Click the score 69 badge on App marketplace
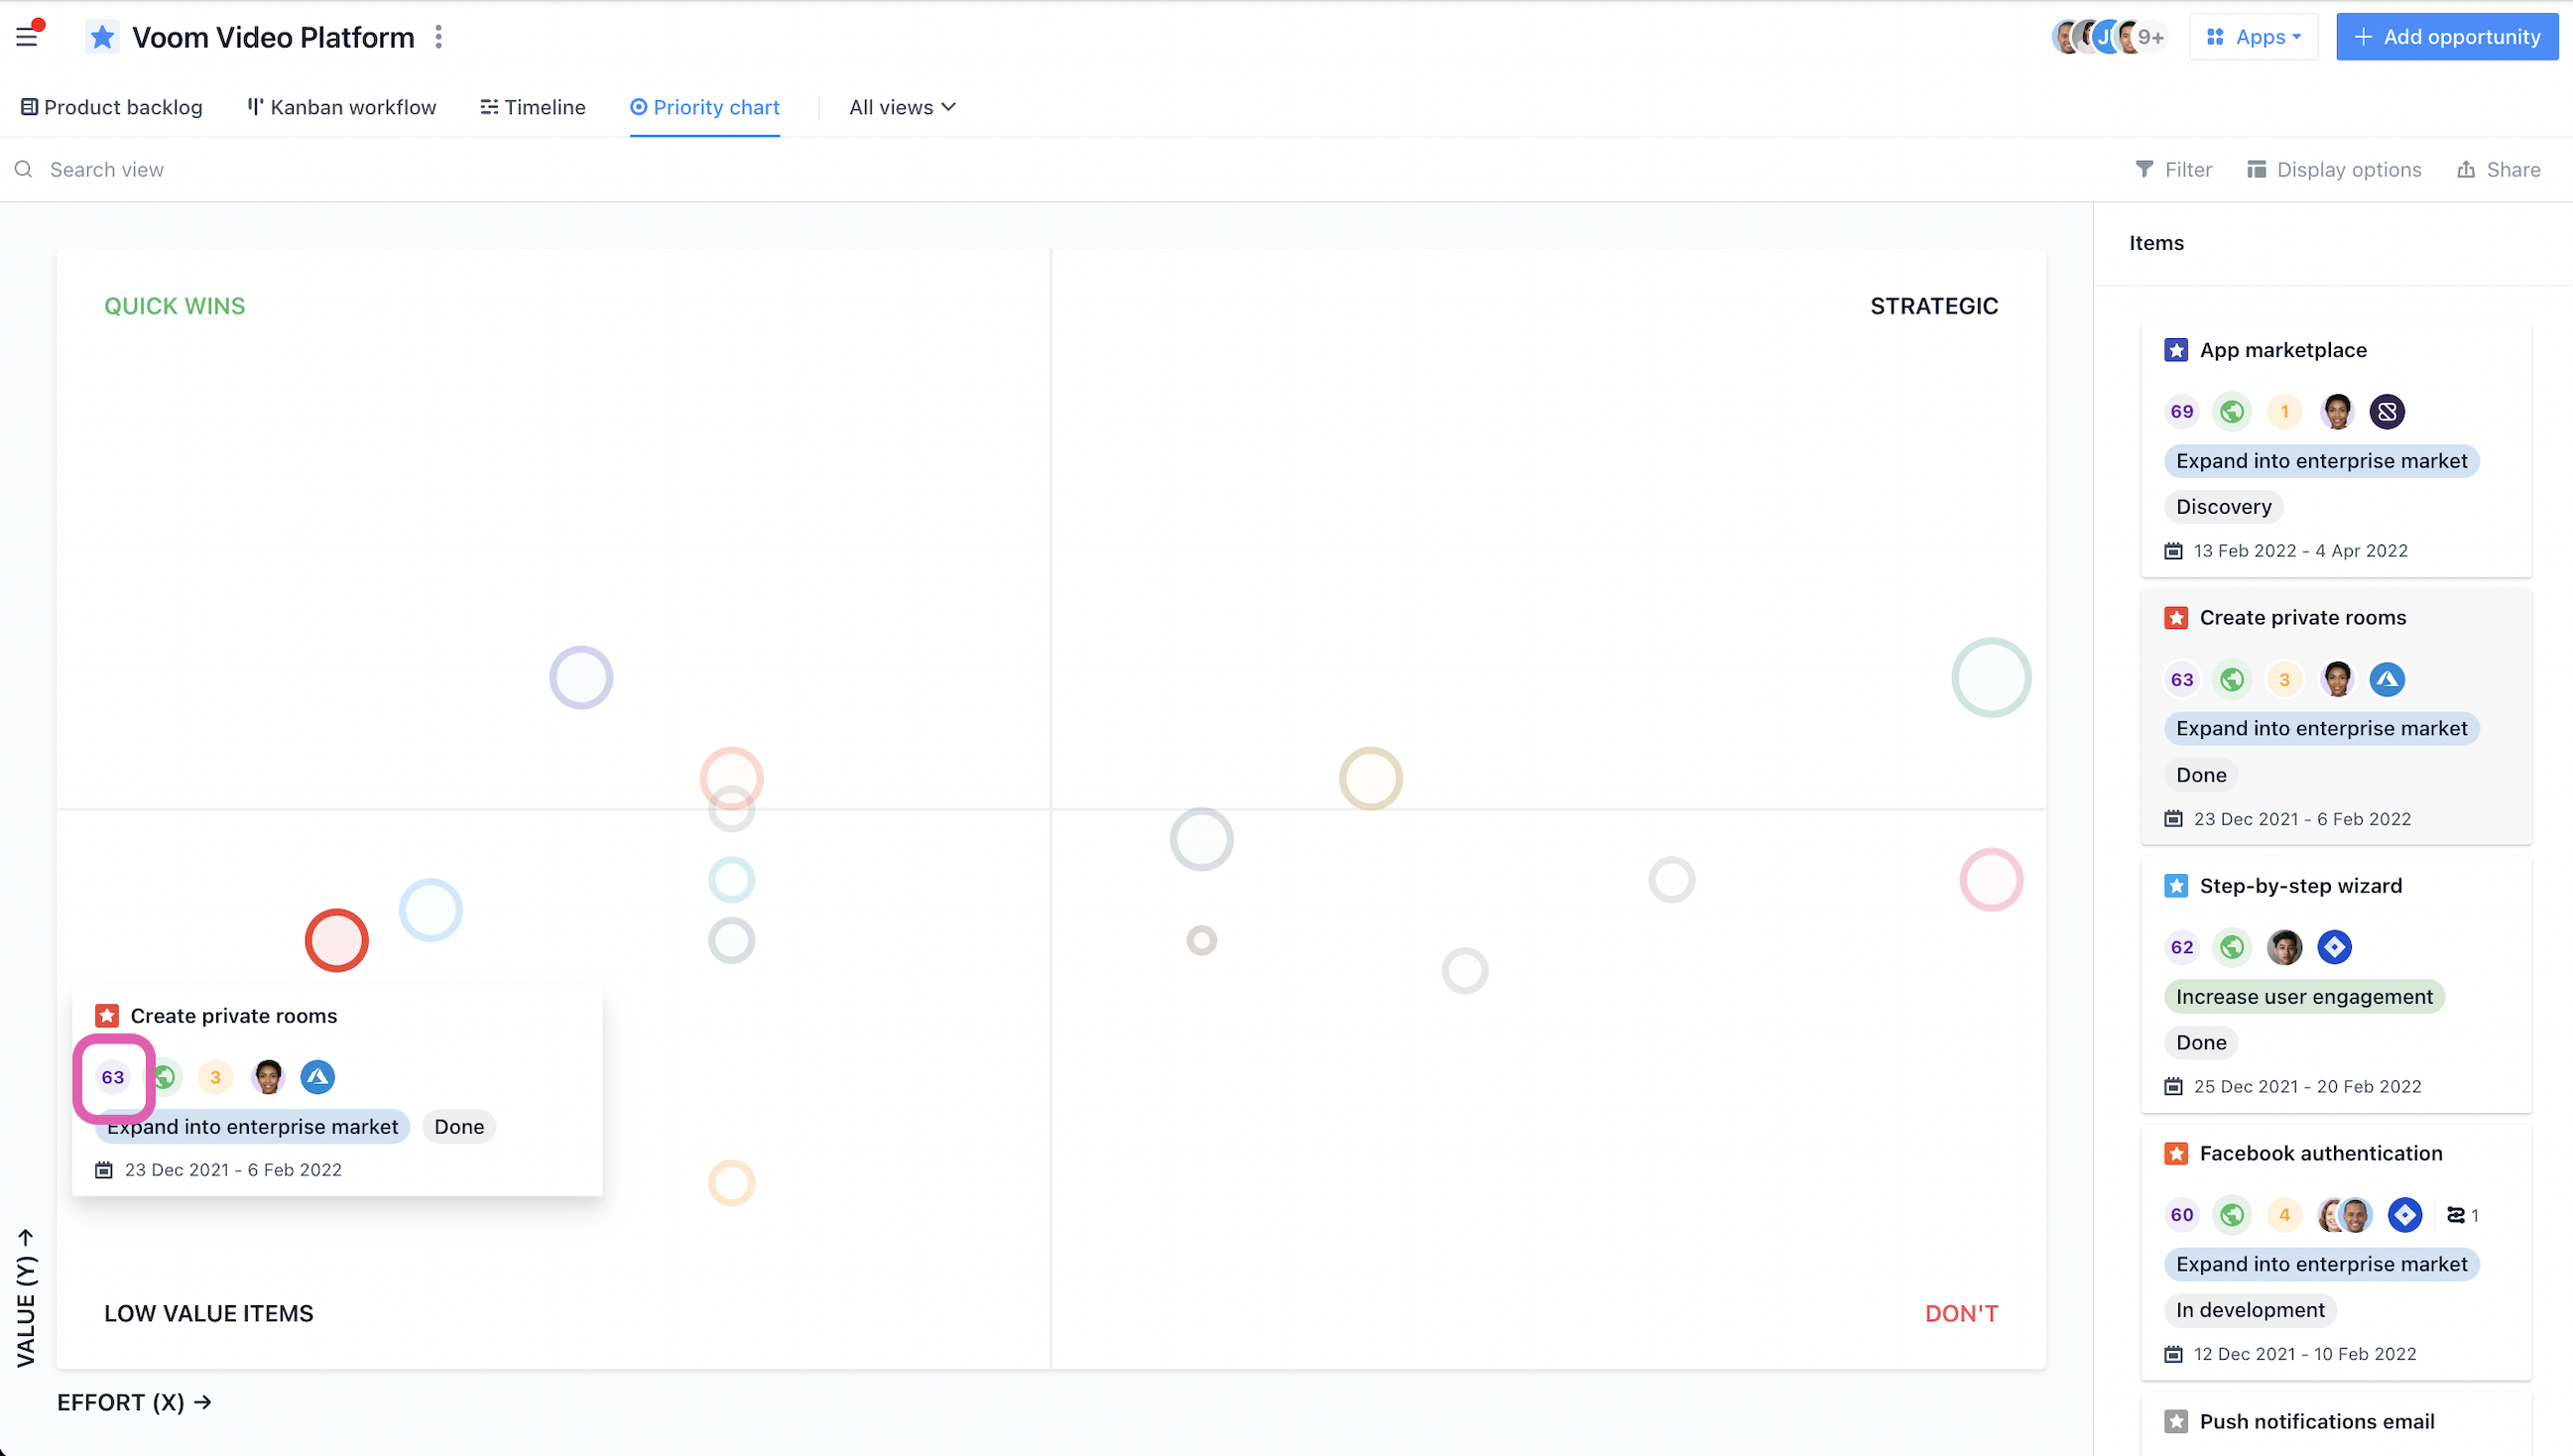Viewport: 2573px width, 1456px height. 2182,411
